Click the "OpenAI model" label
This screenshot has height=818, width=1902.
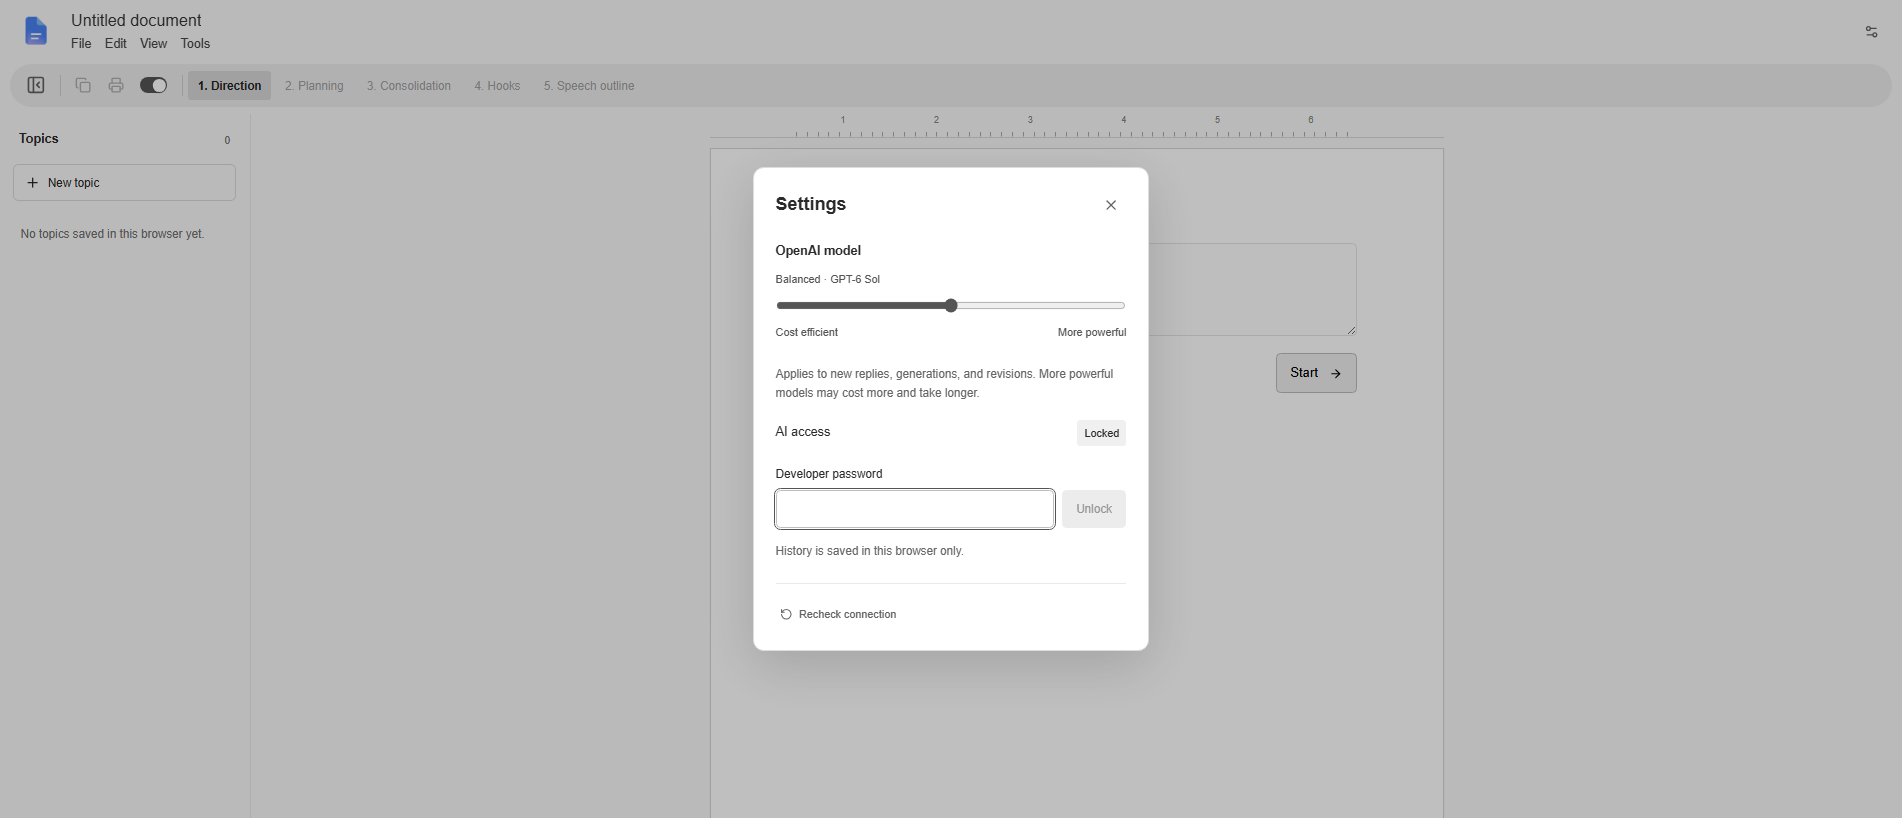coord(818,250)
